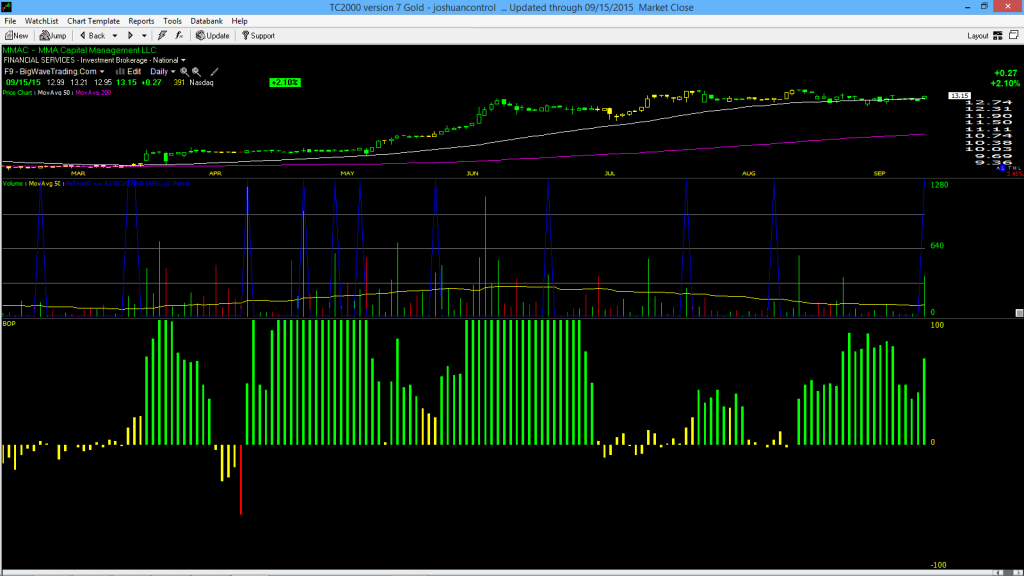Go back using the Back arrow
The image size is (1024, 576).
(x=92, y=36)
